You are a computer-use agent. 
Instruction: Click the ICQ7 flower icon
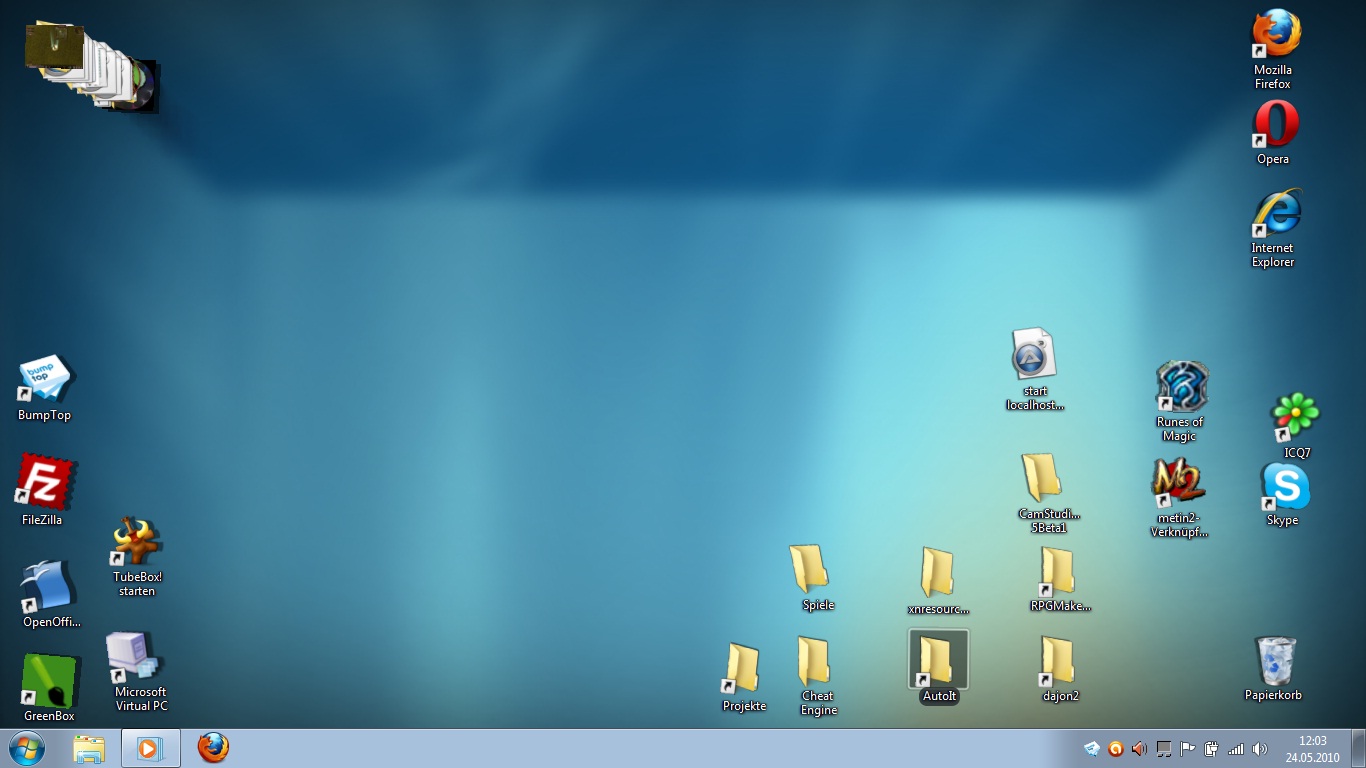(x=1295, y=417)
